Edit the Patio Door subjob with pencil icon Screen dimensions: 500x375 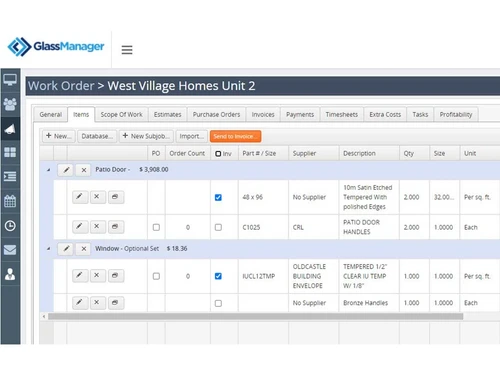tap(66, 170)
